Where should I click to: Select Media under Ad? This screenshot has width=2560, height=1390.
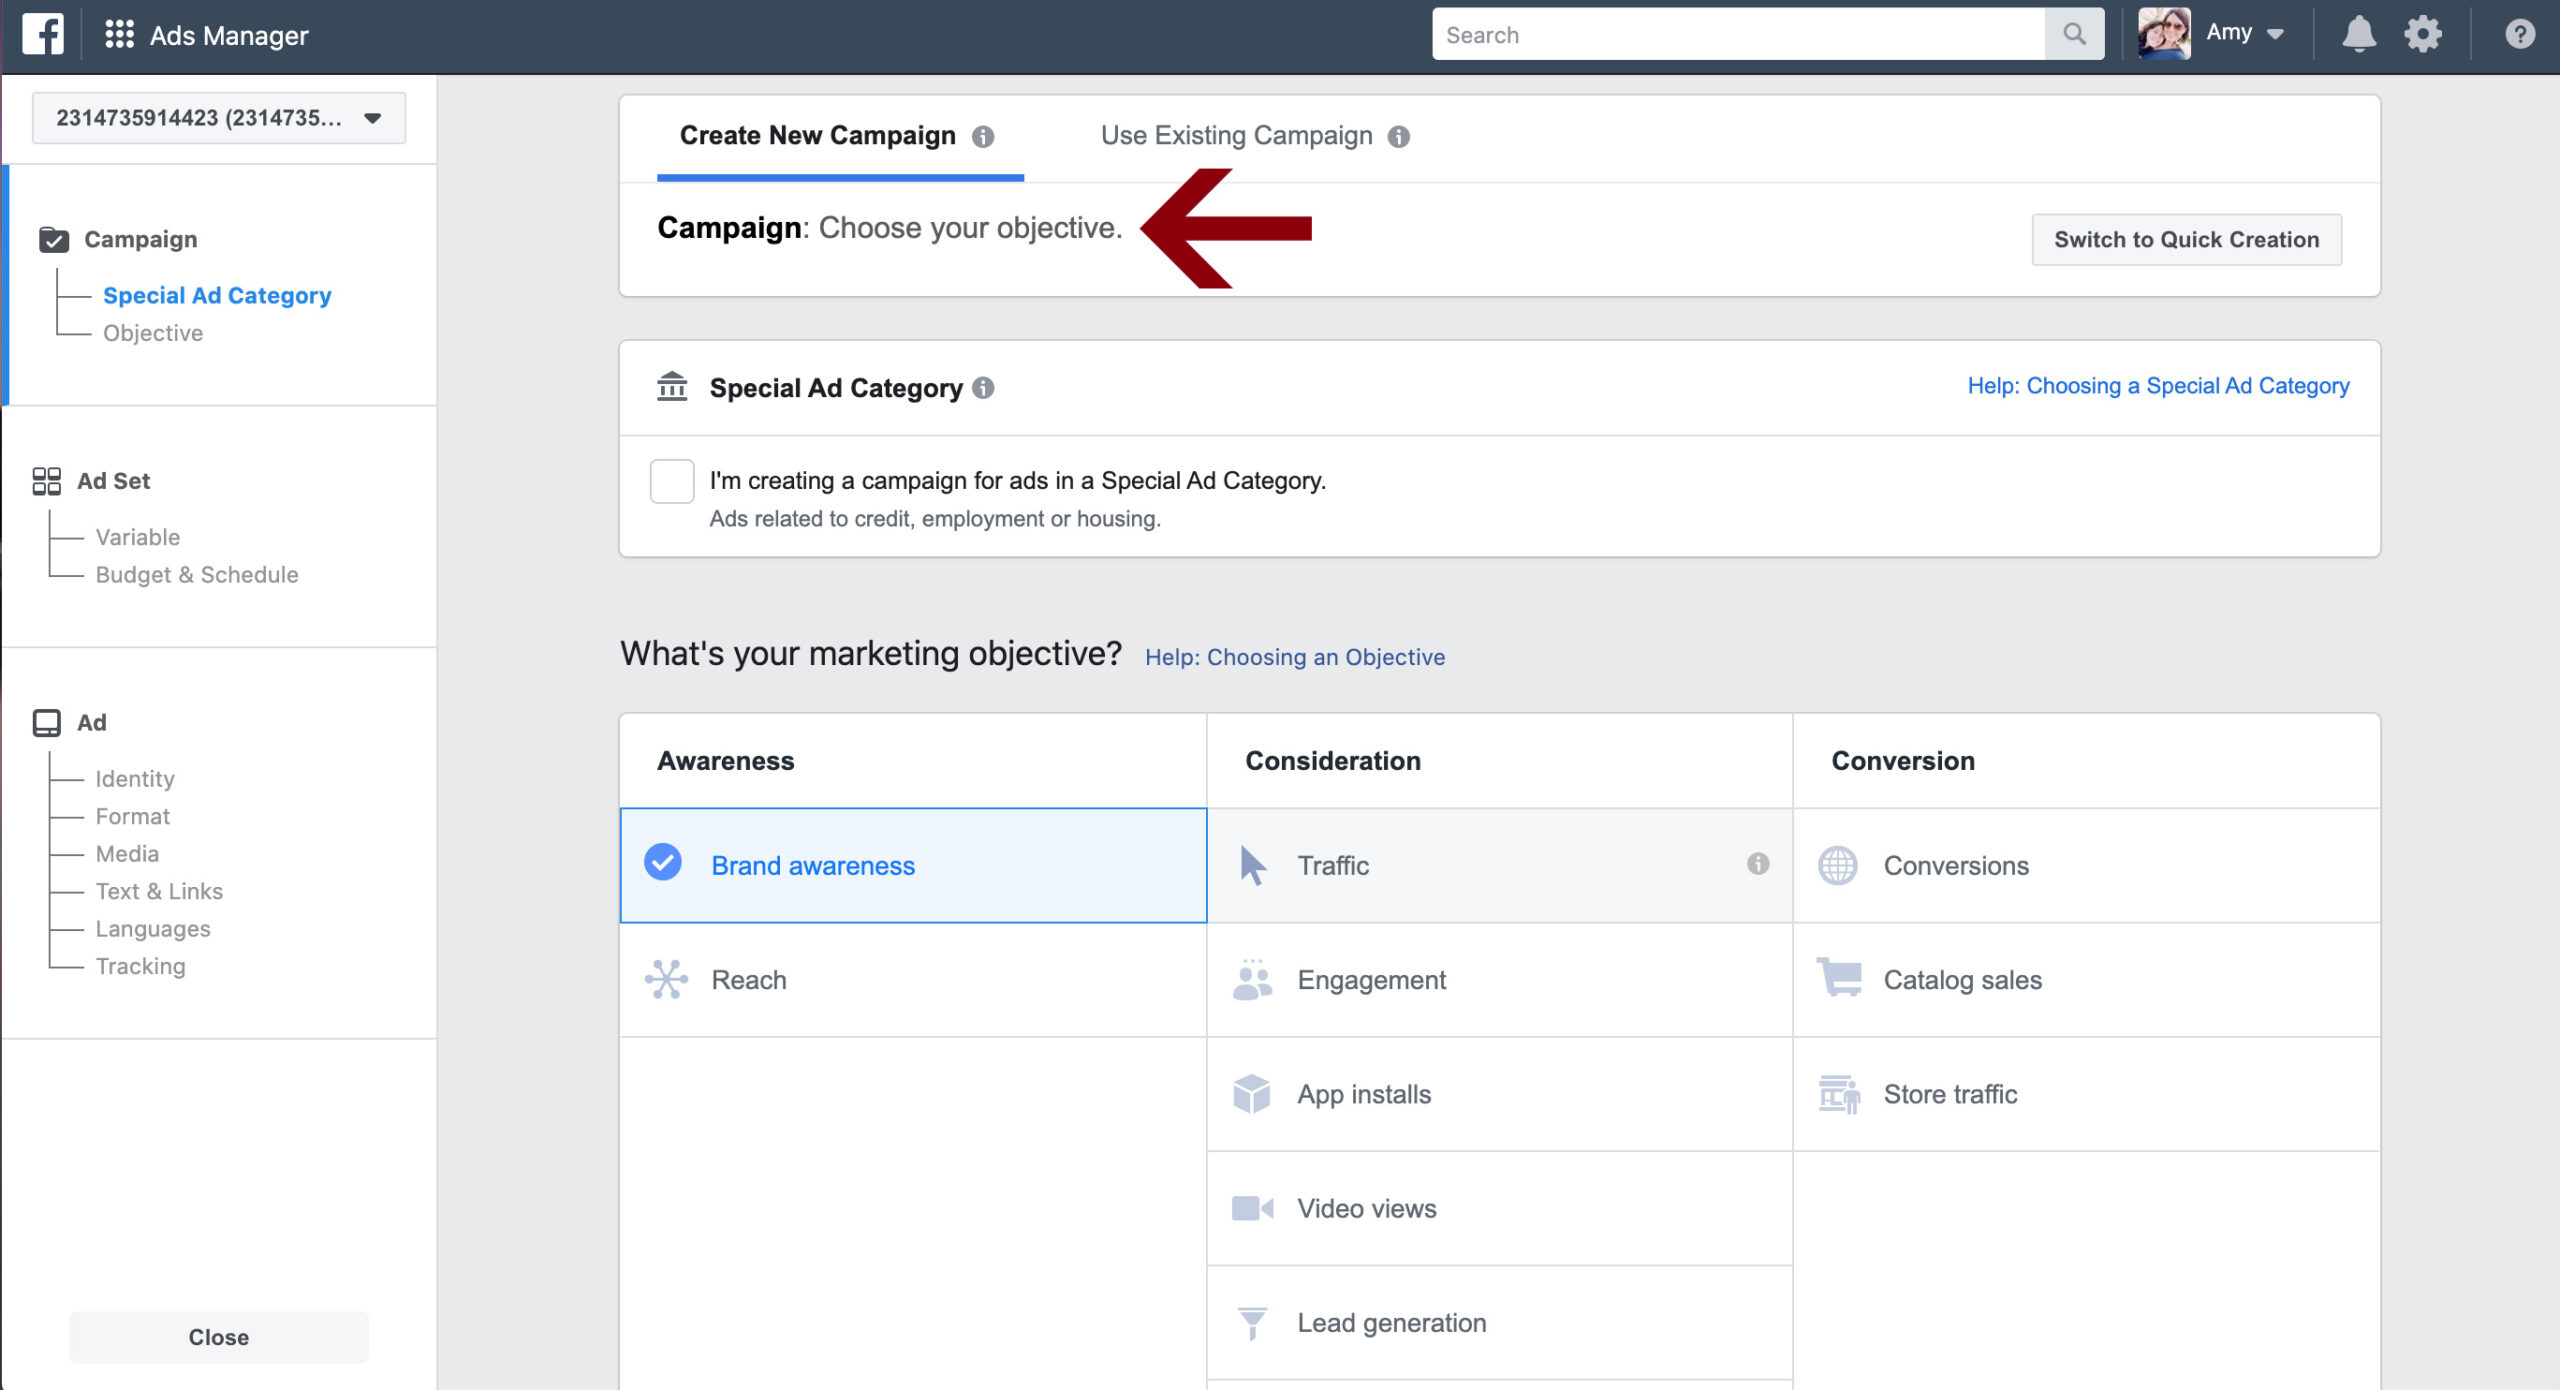pyautogui.click(x=127, y=854)
